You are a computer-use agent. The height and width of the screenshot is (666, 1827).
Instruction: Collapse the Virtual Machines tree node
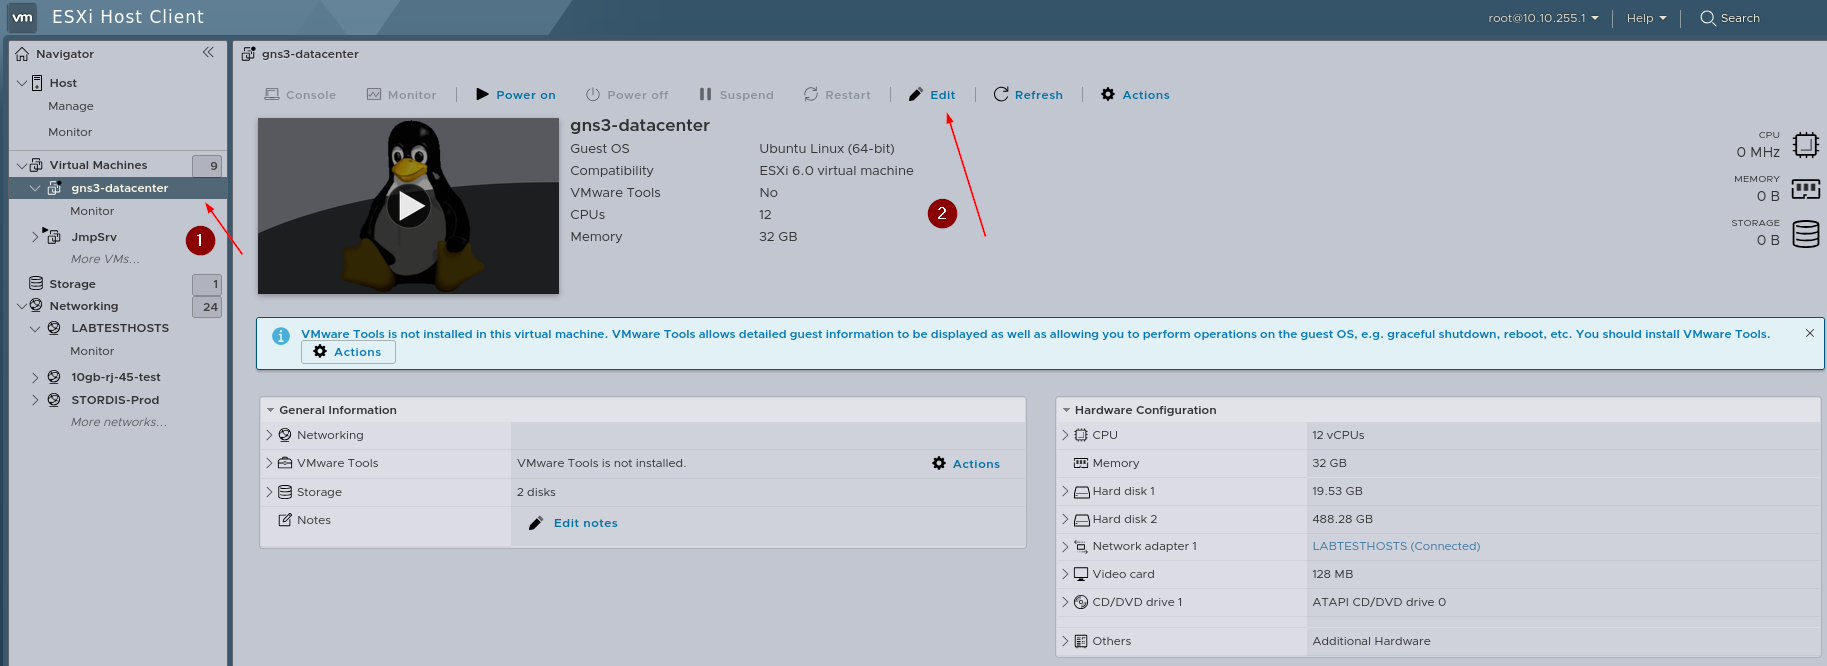[22, 165]
